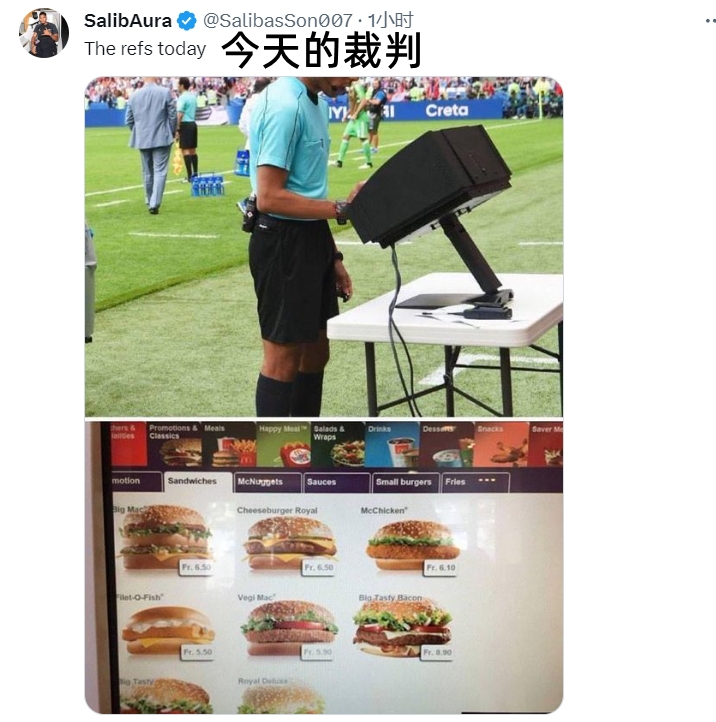
Task: Select the Fries tab on the kiosk
Action: pyautogui.click(x=475, y=483)
